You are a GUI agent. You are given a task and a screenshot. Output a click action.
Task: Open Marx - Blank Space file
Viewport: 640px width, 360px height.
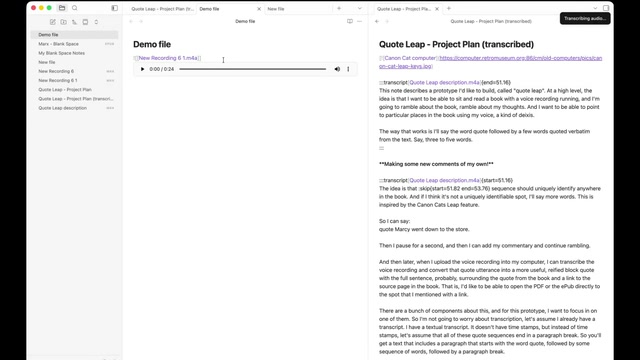point(74,44)
